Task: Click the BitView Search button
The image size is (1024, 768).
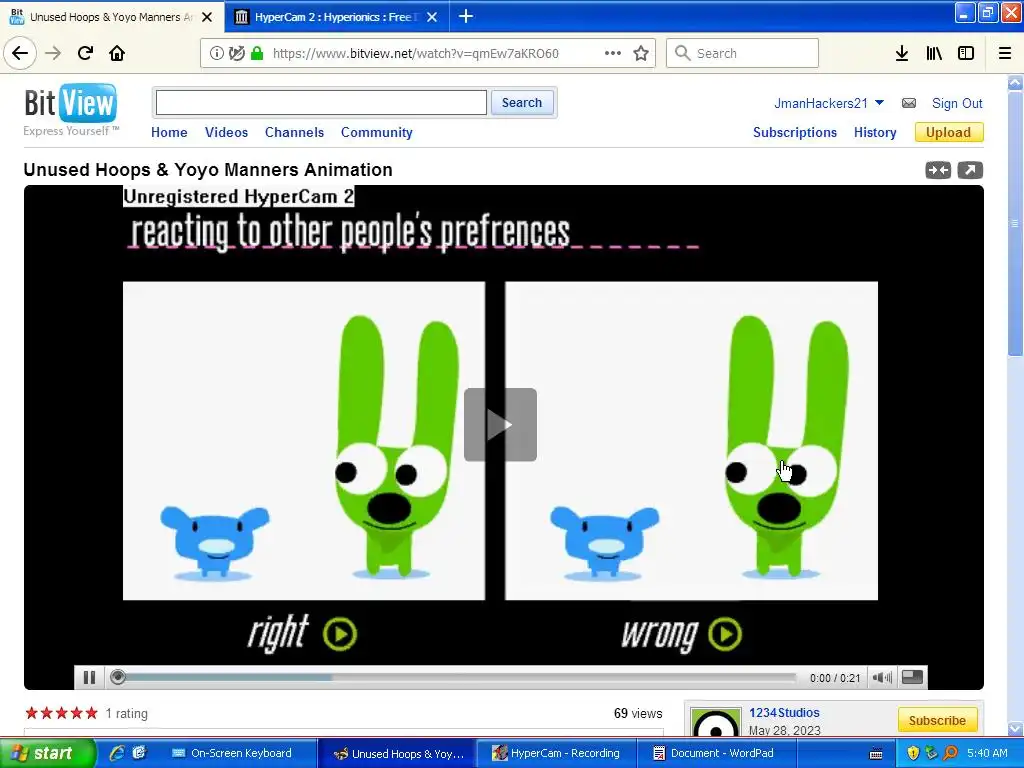Action: (522, 103)
